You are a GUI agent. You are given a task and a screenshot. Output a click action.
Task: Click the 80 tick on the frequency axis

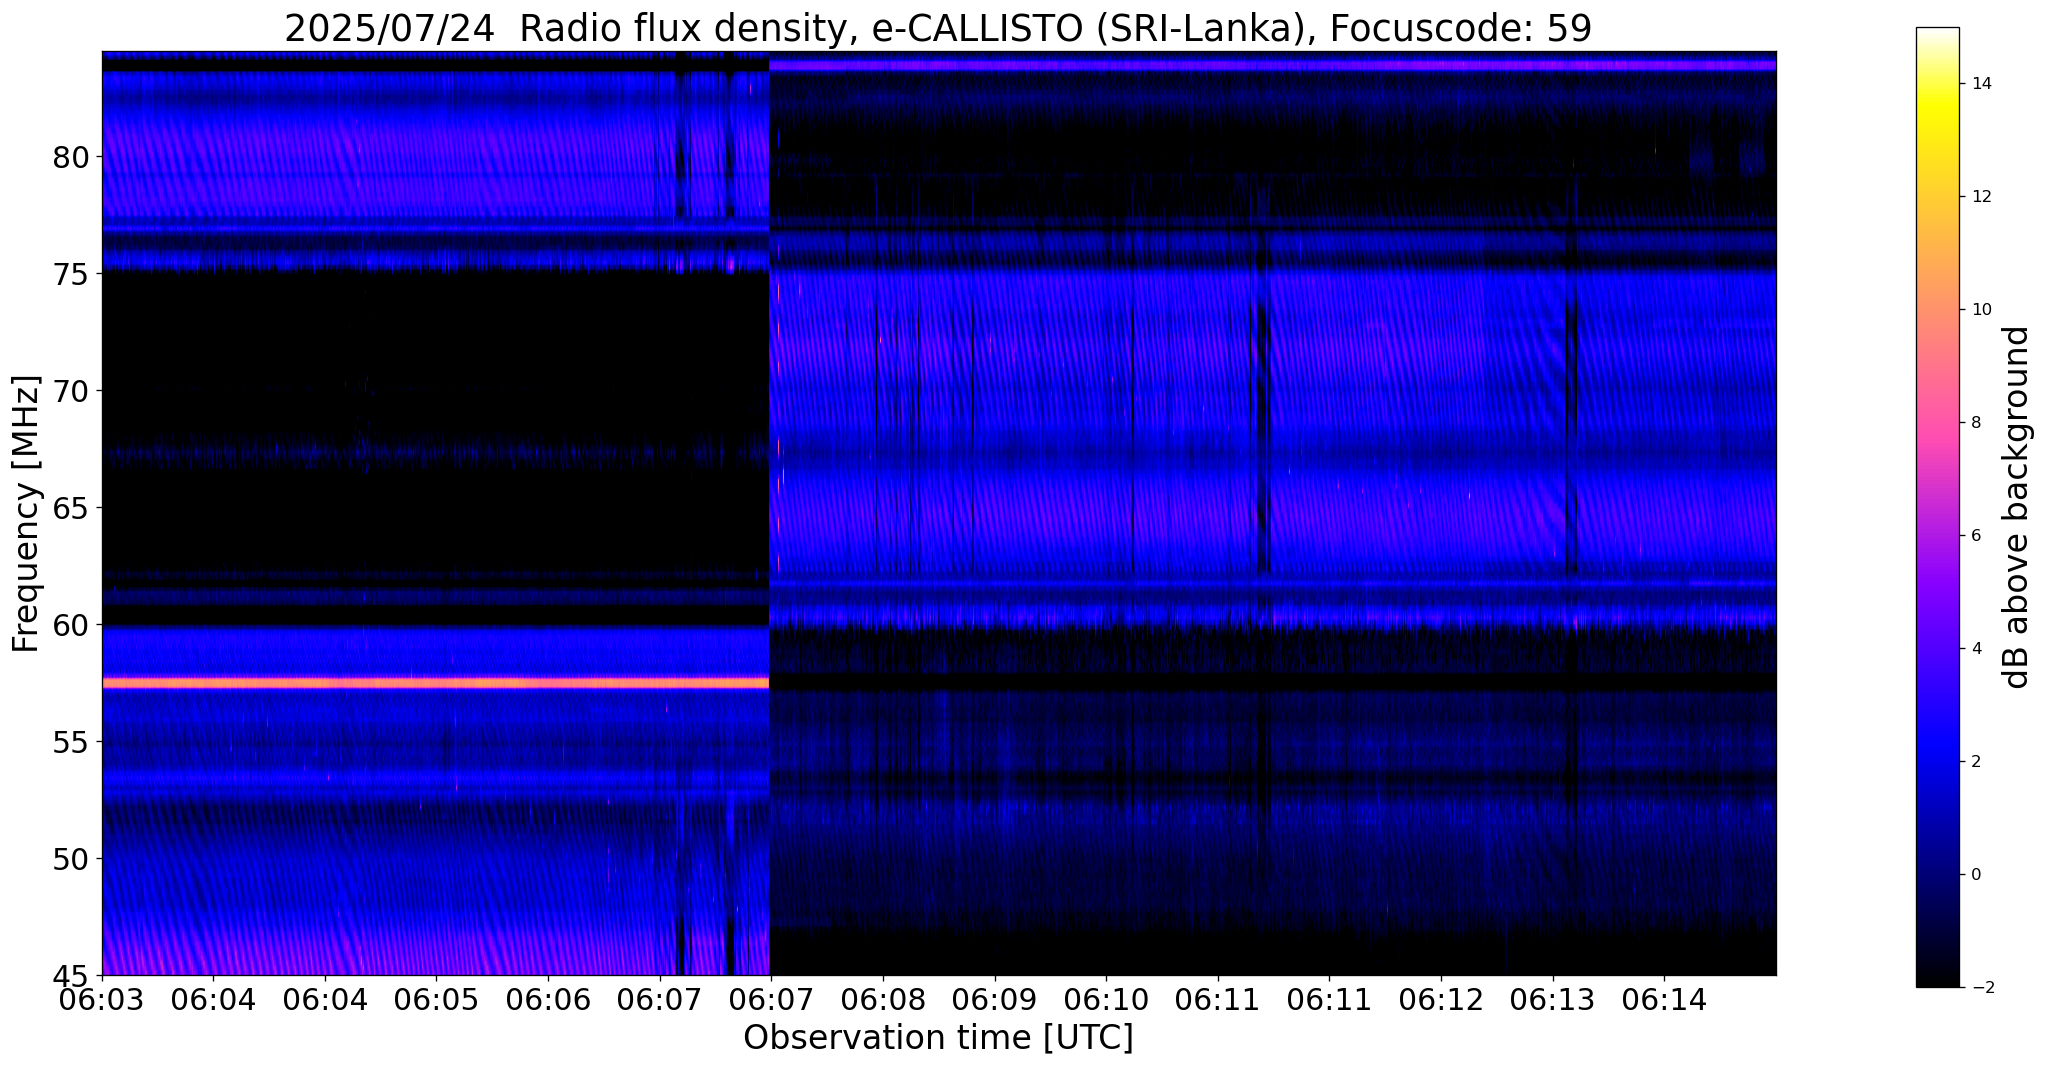tap(71, 157)
